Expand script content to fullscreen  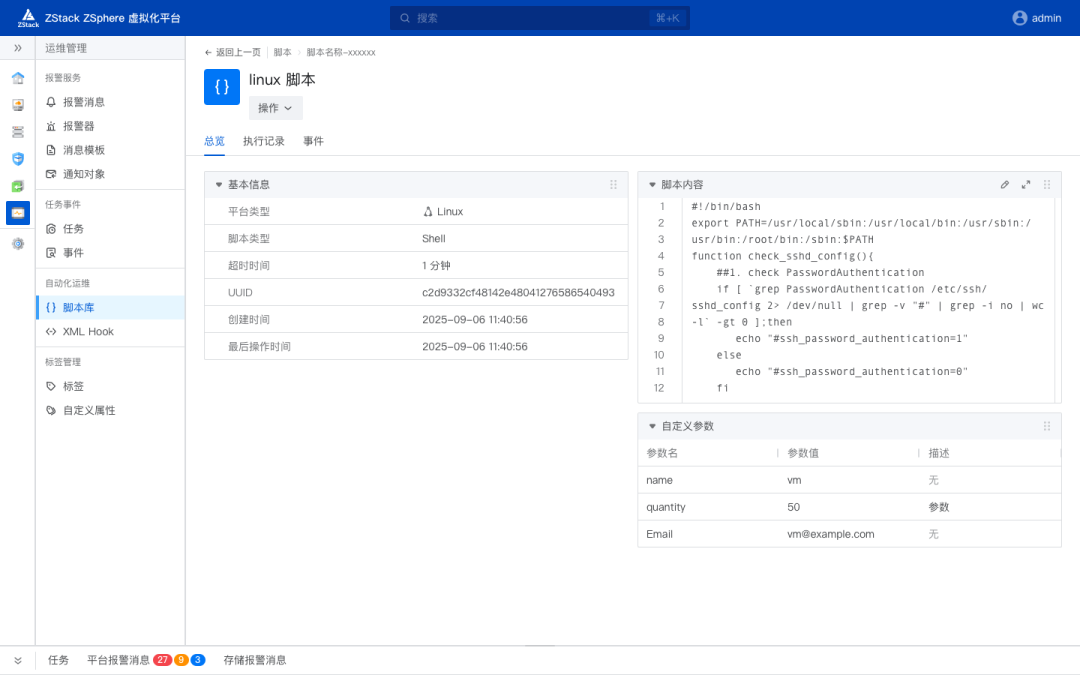pos(1026,185)
